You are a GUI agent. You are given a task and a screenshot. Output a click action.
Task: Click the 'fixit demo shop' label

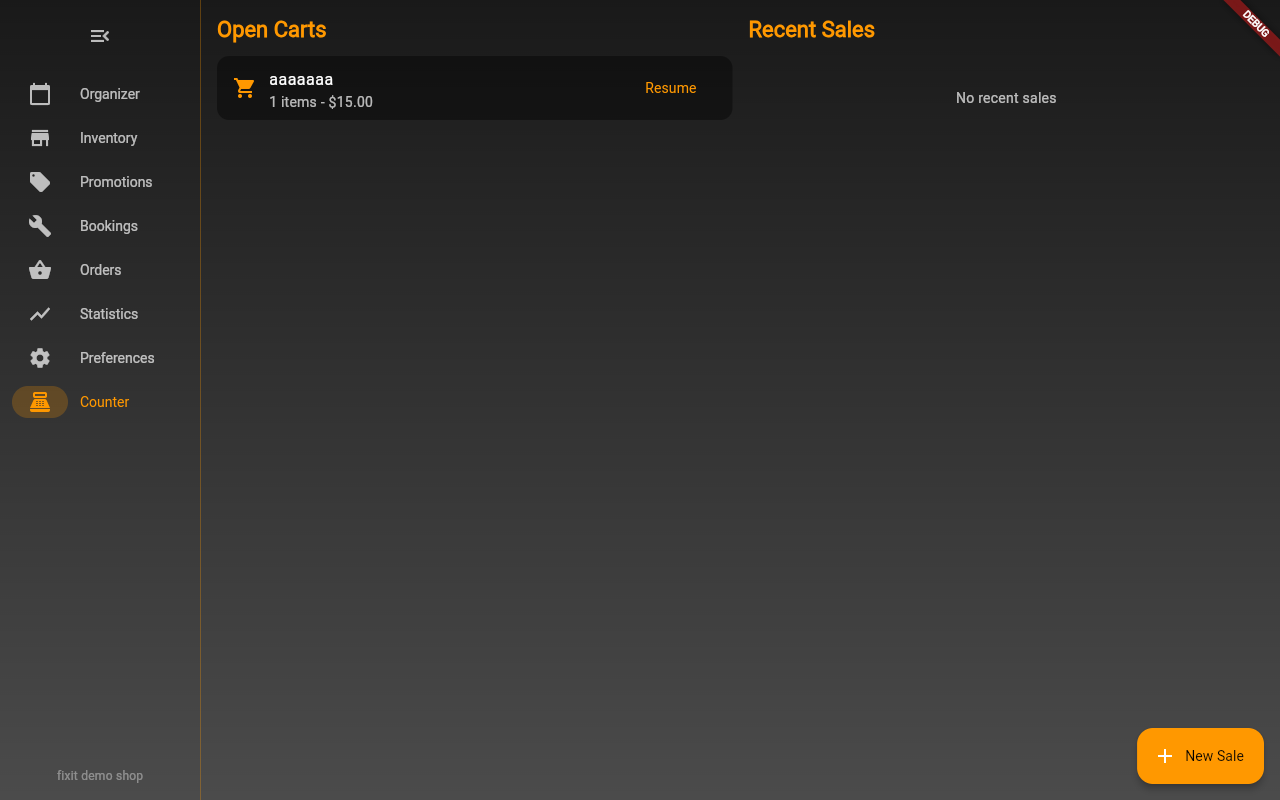click(100, 776)
